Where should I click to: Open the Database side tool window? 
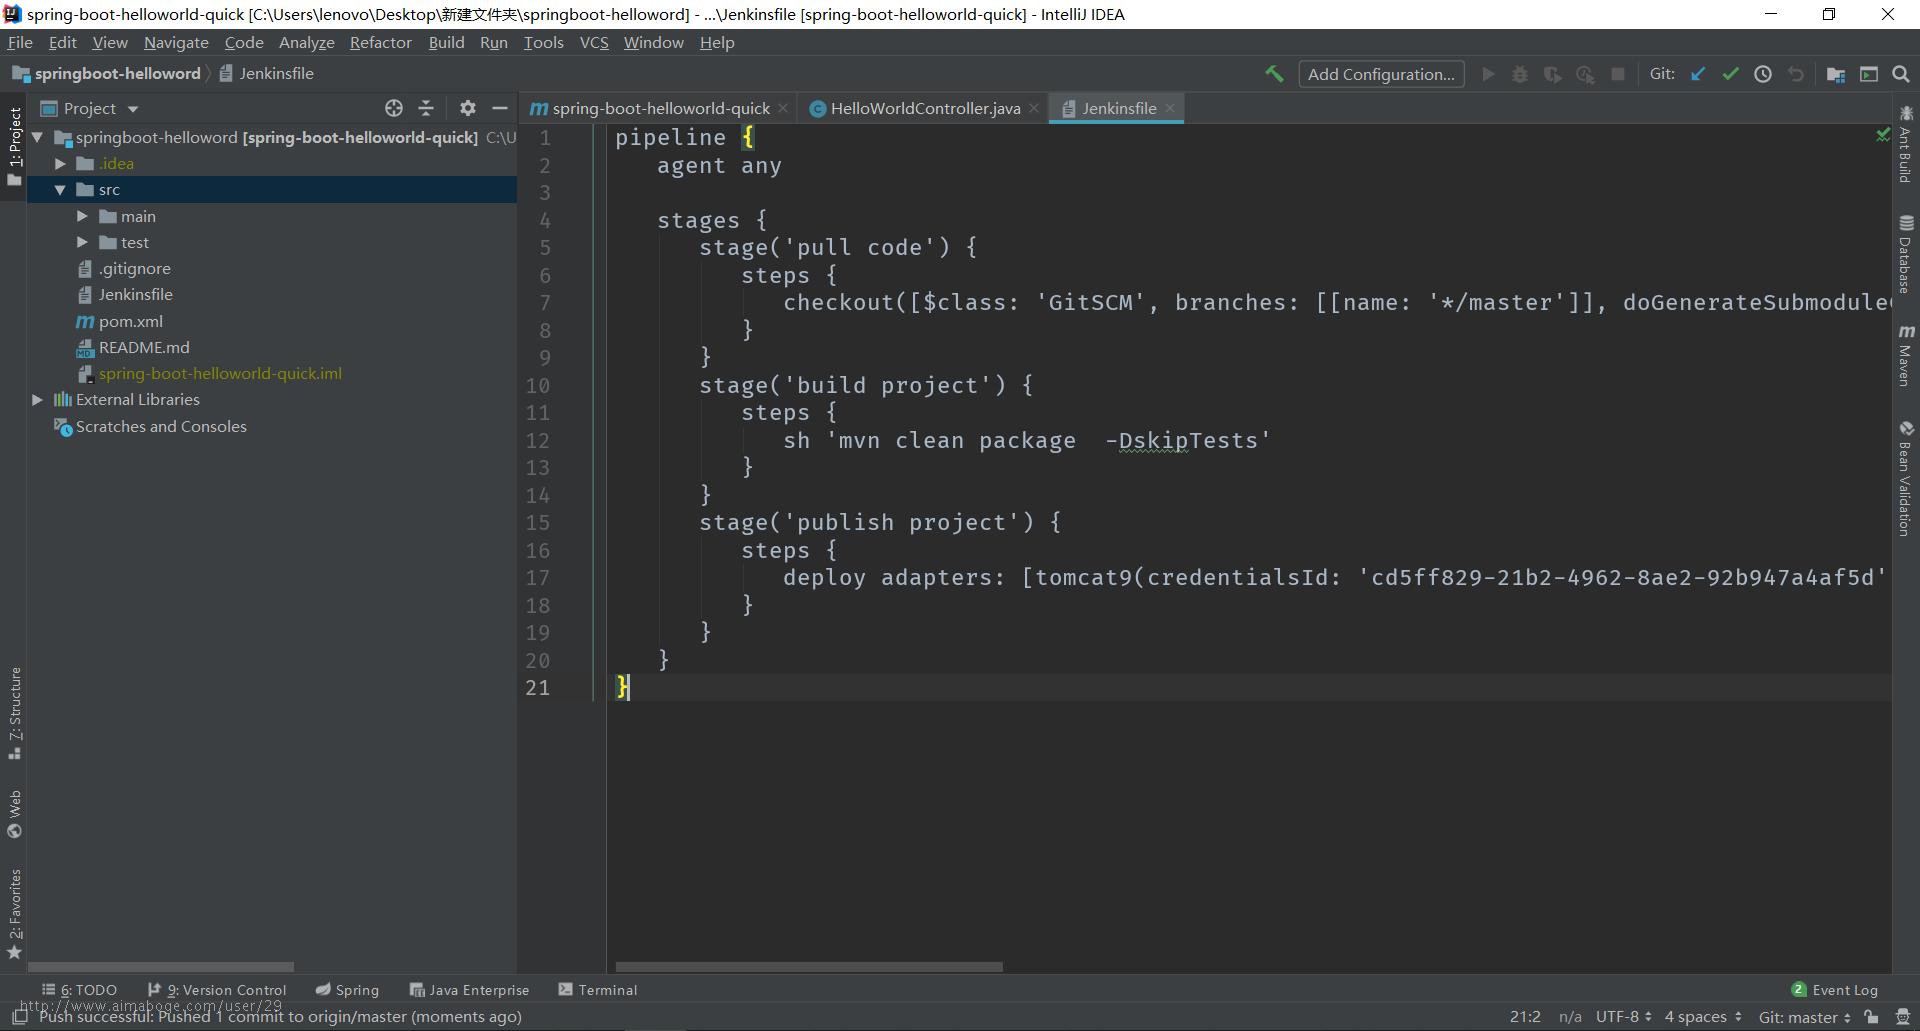point(1906,254)
